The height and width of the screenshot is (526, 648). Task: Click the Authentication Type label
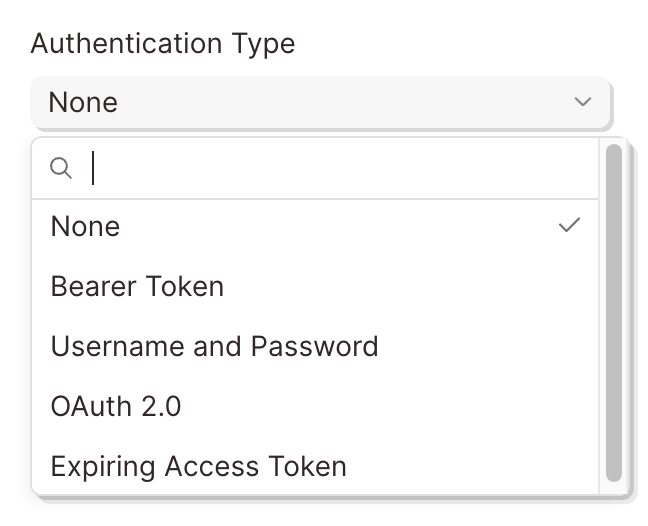[163, 44]
